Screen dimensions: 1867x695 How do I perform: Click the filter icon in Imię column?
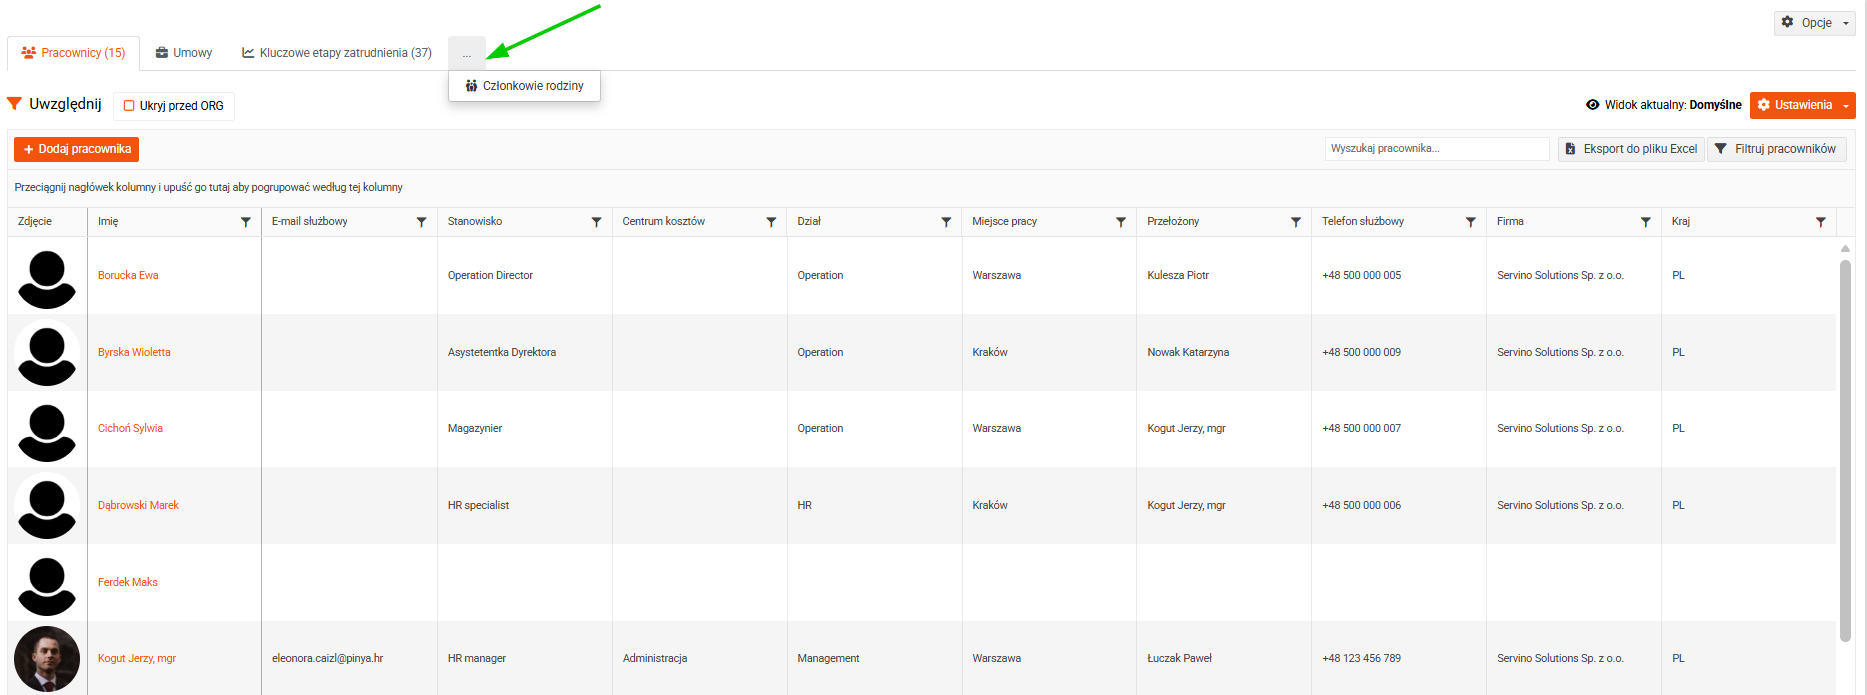(246, 222)
